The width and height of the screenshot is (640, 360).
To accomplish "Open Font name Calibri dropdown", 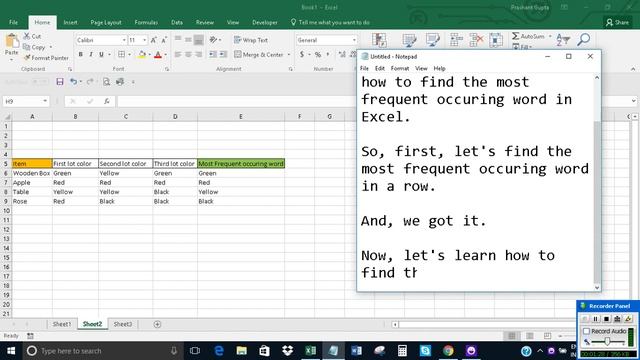I will click(124, 40).
